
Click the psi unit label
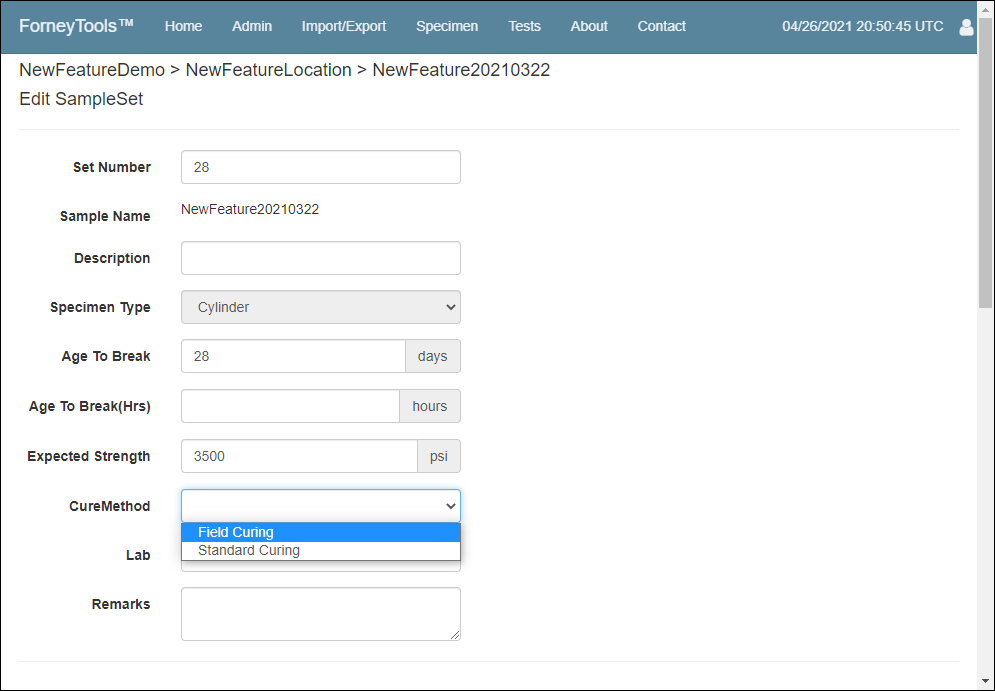[439, 456]
